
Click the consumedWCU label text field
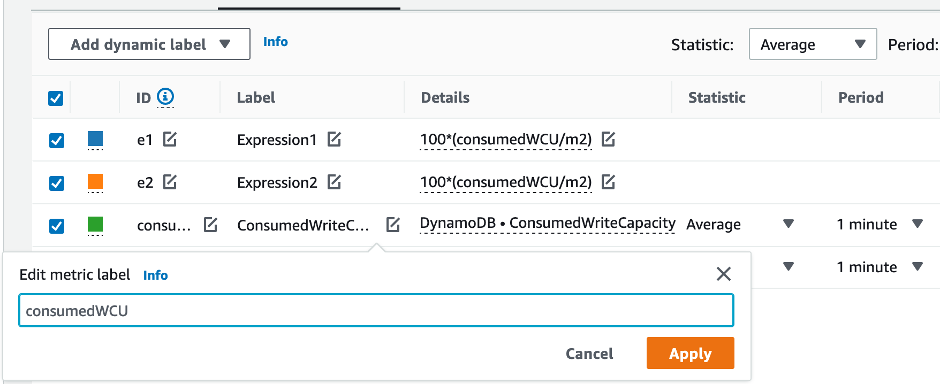tap(376, 311)
